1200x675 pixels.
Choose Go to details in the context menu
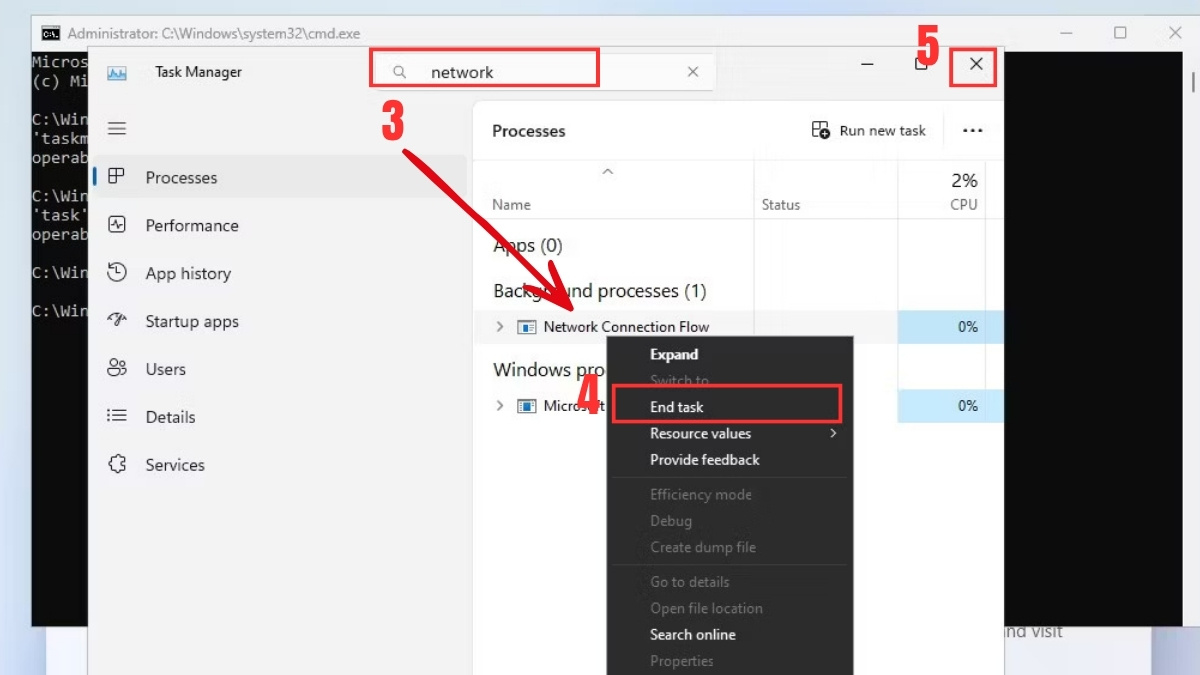(690, 582)
